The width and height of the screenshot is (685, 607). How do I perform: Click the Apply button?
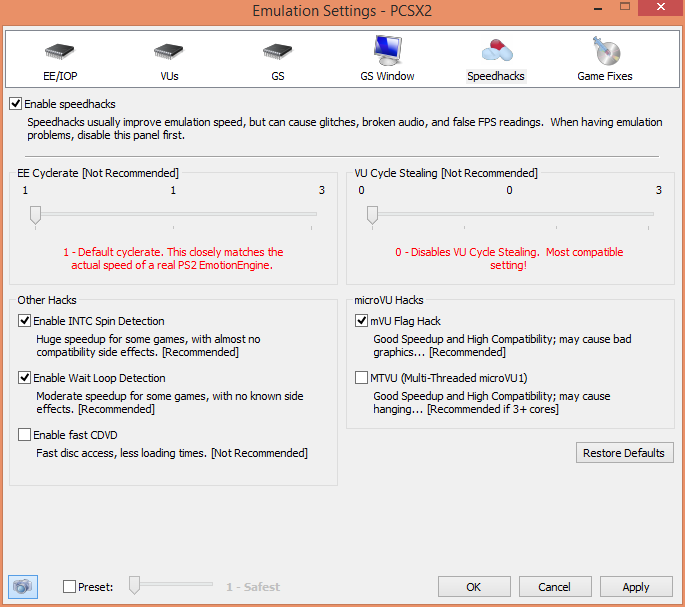tap(636, 586)
